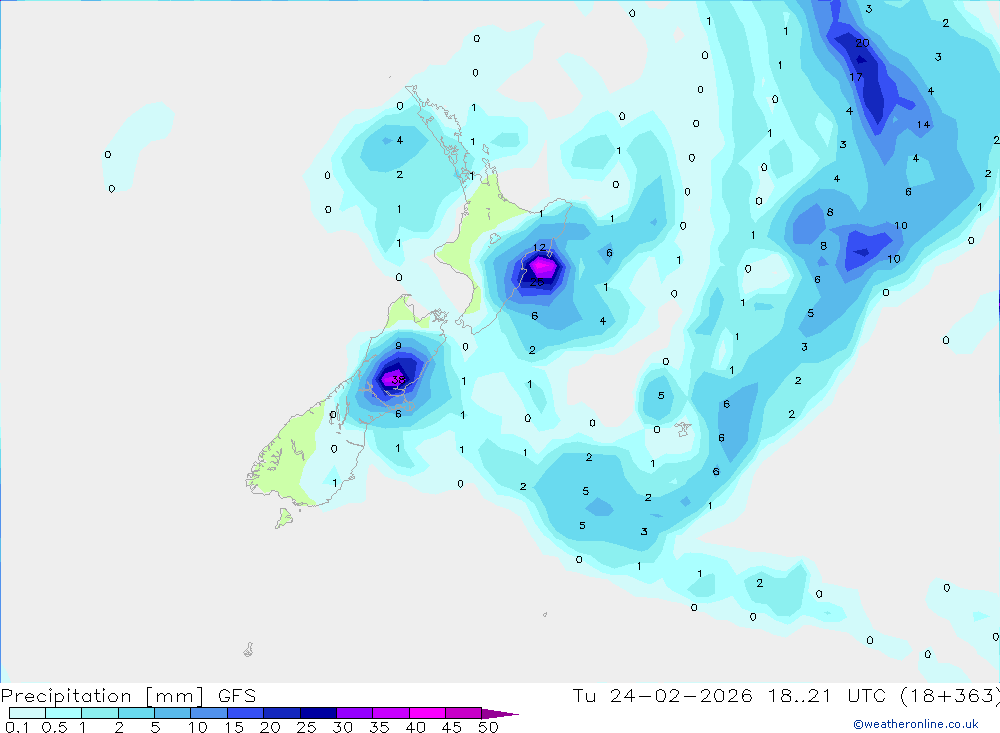Select the 20–25 mm legend swatch
This screenshot has width=1000, height=733.
[282, 713]
